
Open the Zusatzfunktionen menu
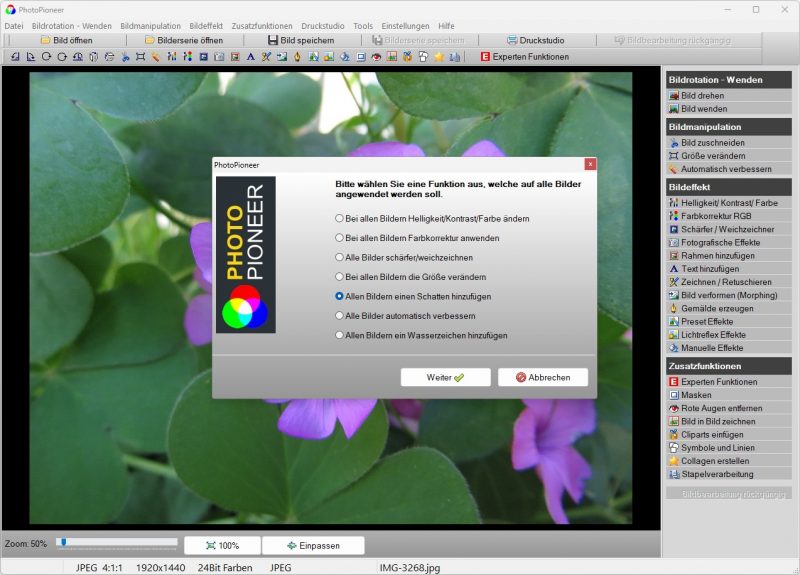[x=263, y=25]
